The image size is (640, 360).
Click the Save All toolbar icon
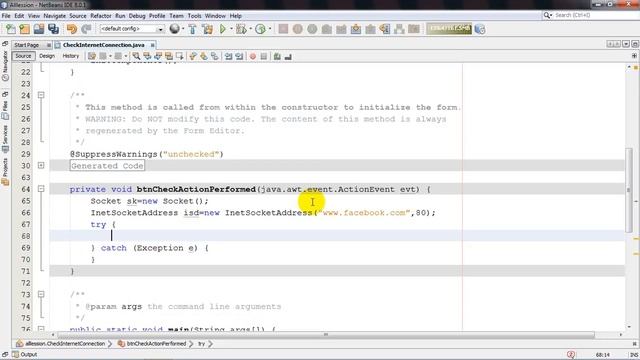53,29
